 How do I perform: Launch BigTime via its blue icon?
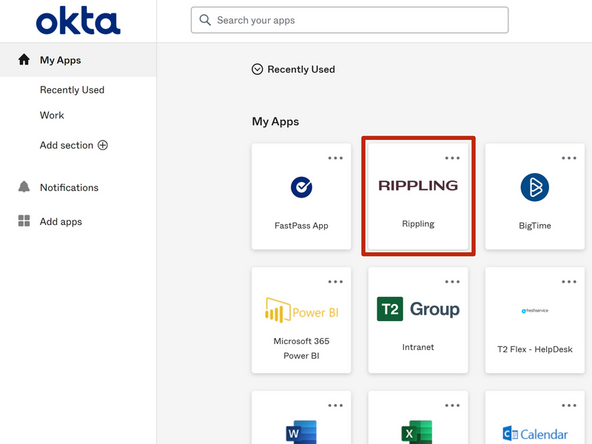tap(535, 187)
